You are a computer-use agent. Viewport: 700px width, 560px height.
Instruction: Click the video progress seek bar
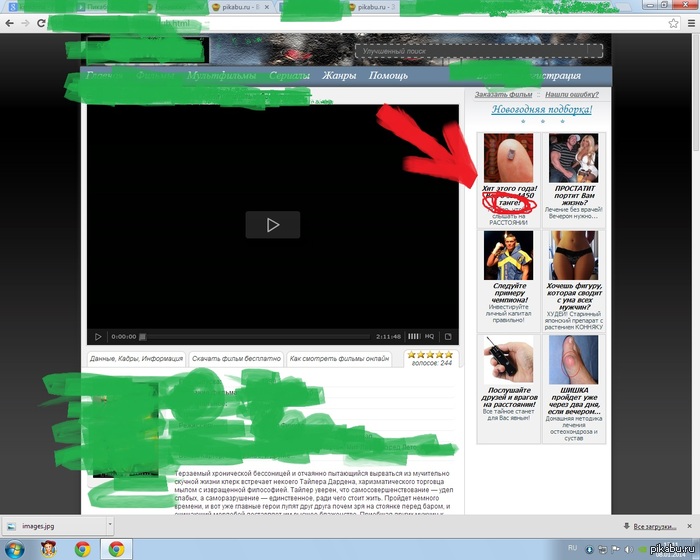(260, 337)
